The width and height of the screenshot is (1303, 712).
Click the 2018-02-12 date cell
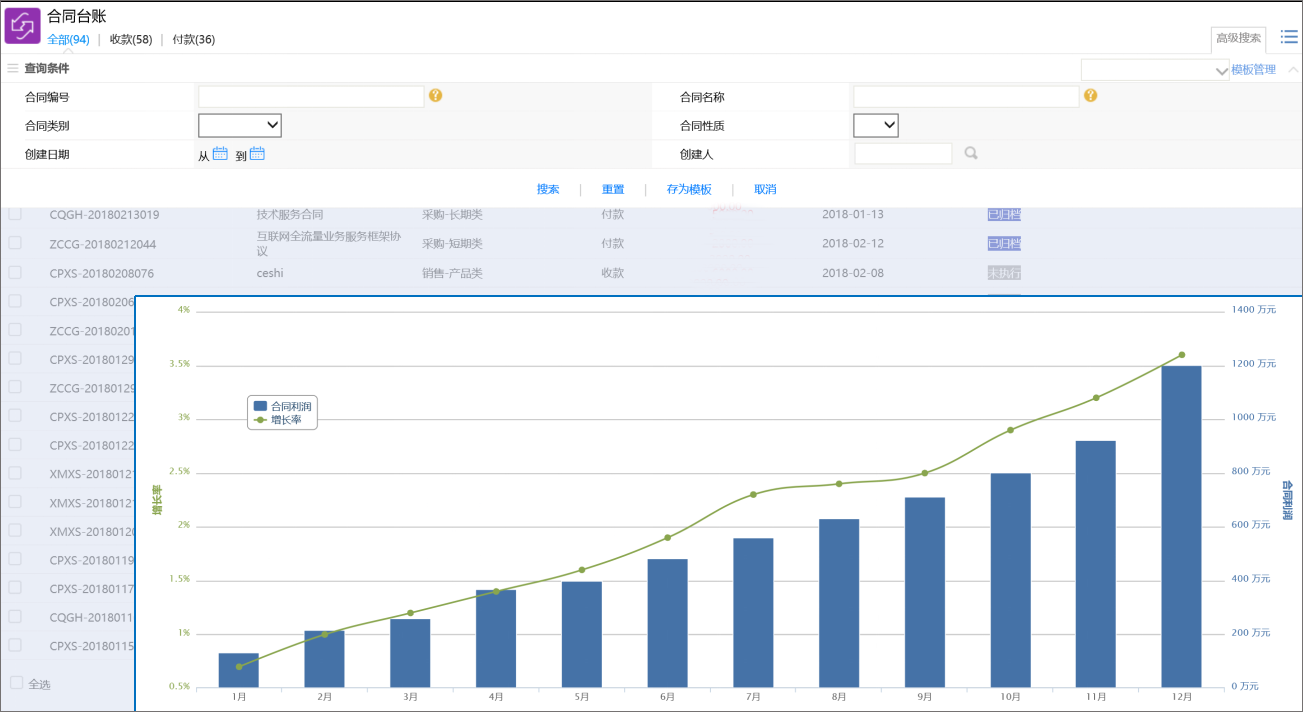pos(852,244)
